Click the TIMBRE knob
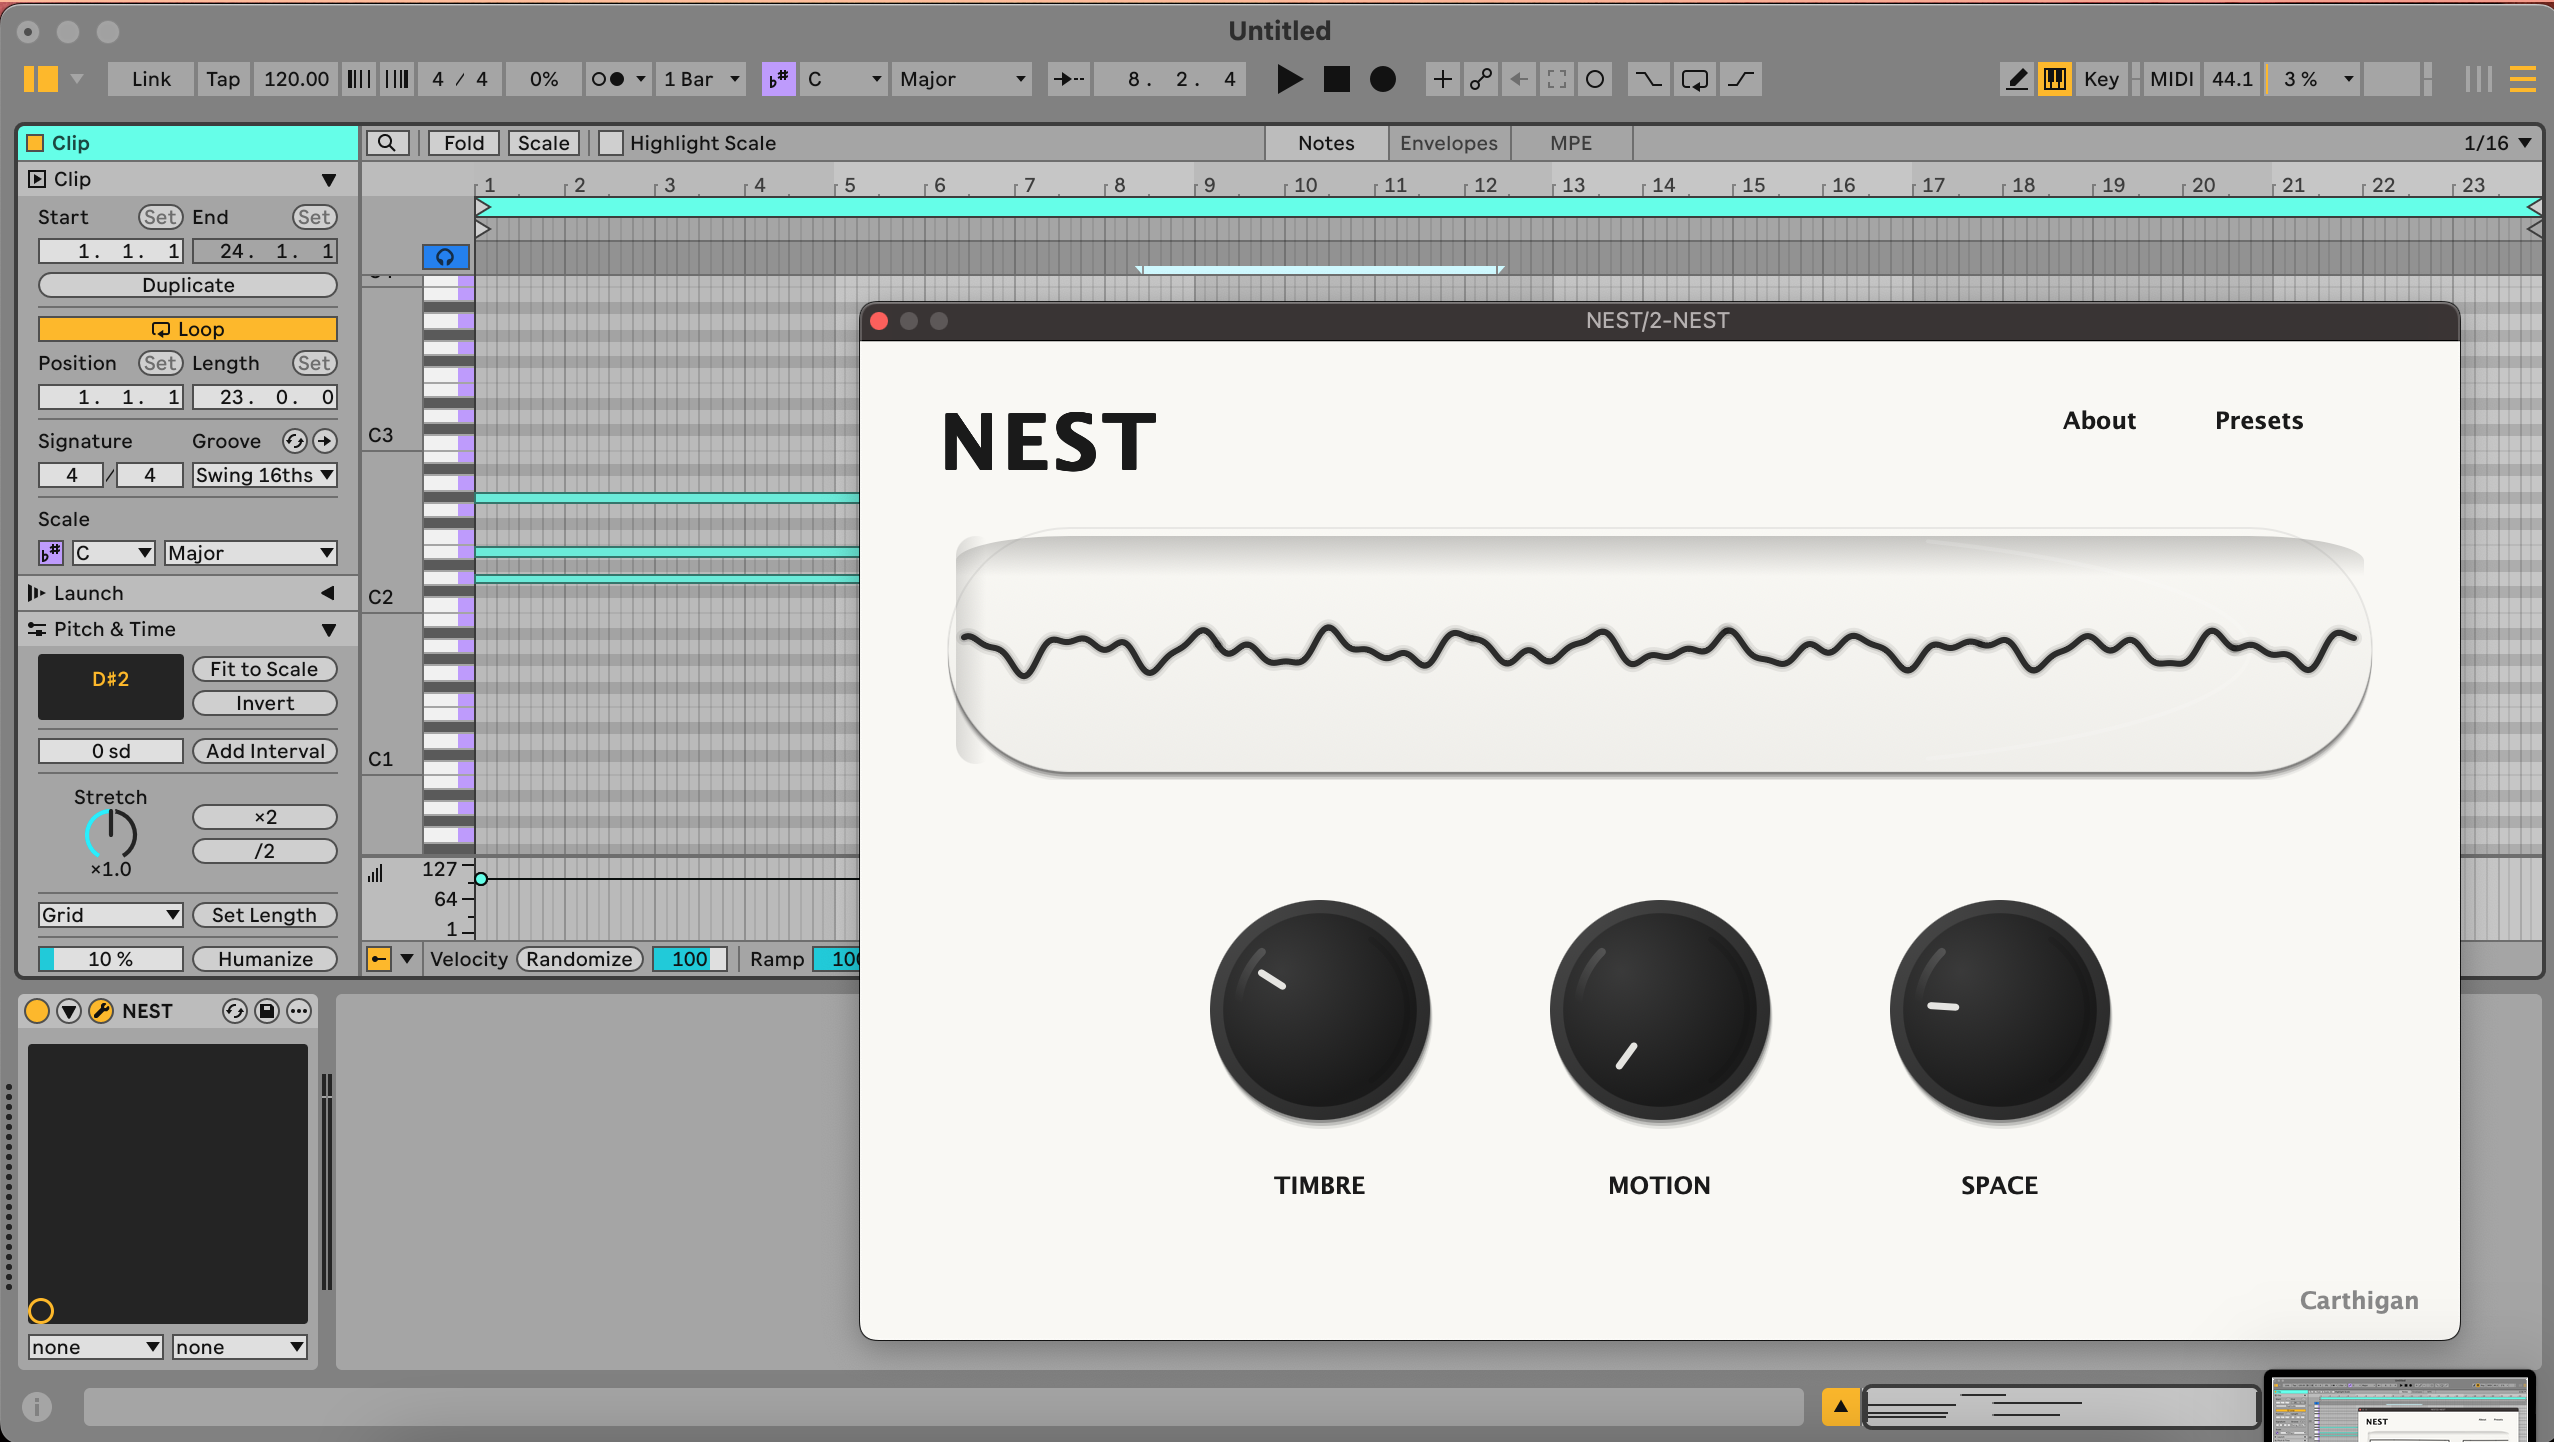 pyautogui.click(x=1320, y=1010)
